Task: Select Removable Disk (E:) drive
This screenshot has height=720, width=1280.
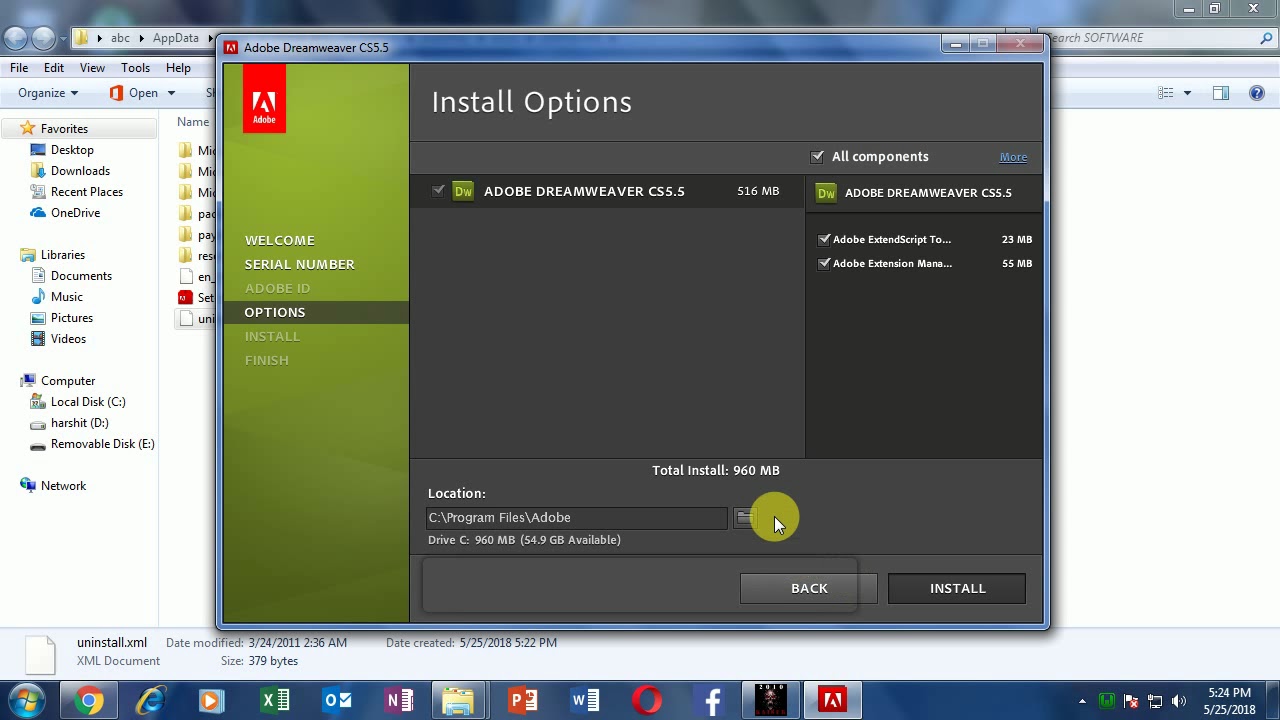Action: [x=102, y=444]
